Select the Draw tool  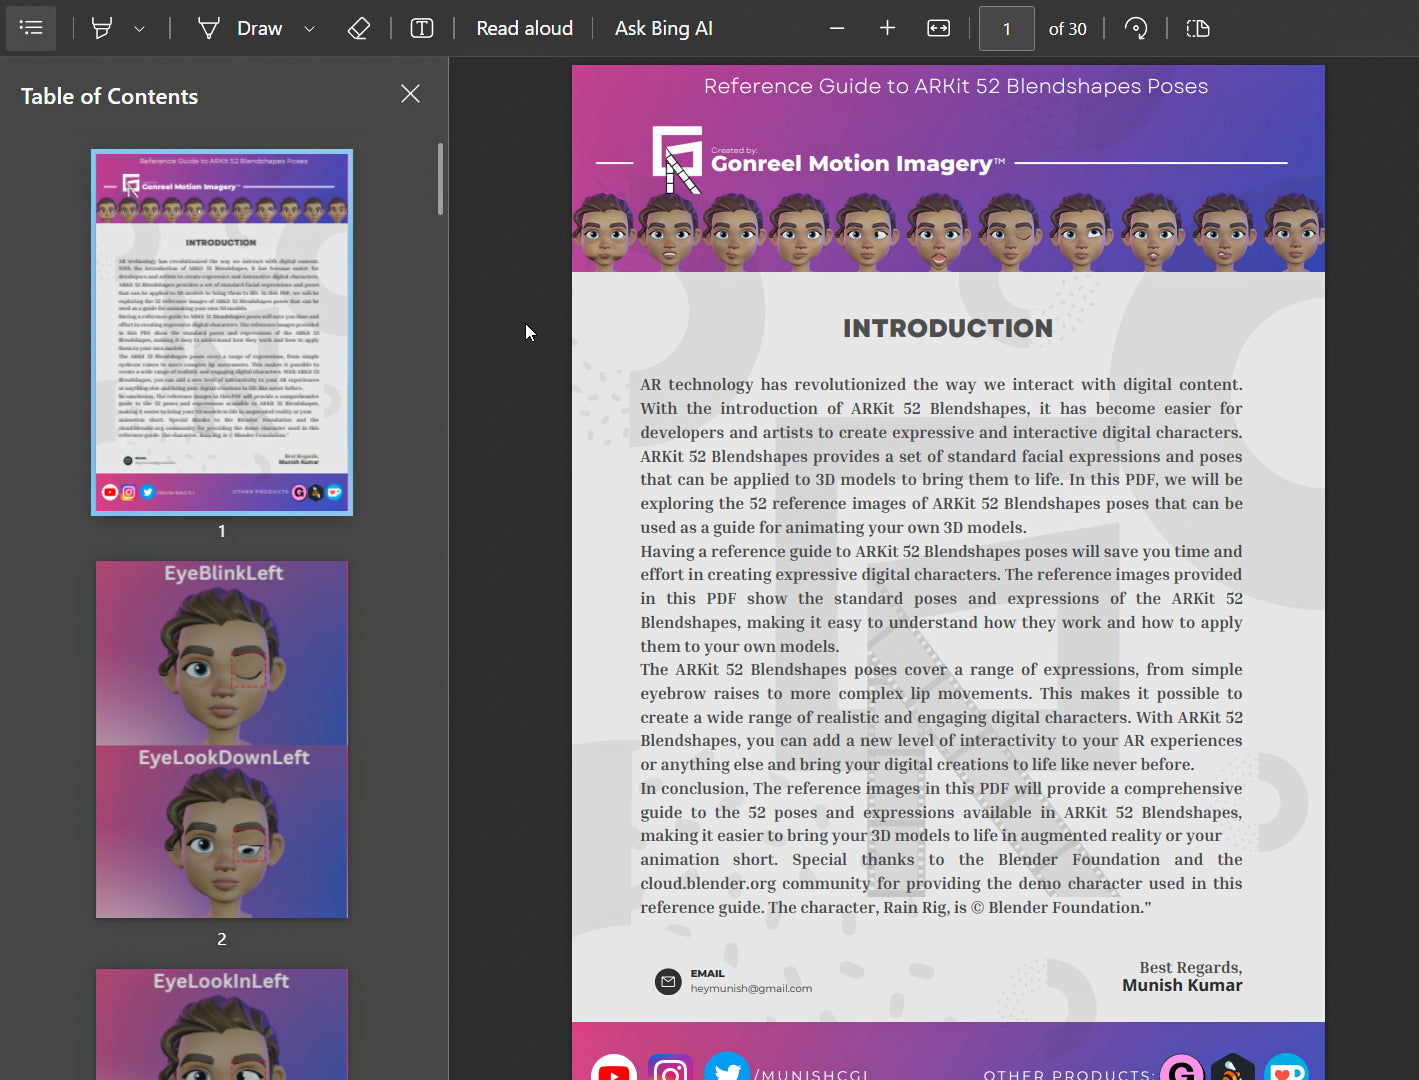241,28
